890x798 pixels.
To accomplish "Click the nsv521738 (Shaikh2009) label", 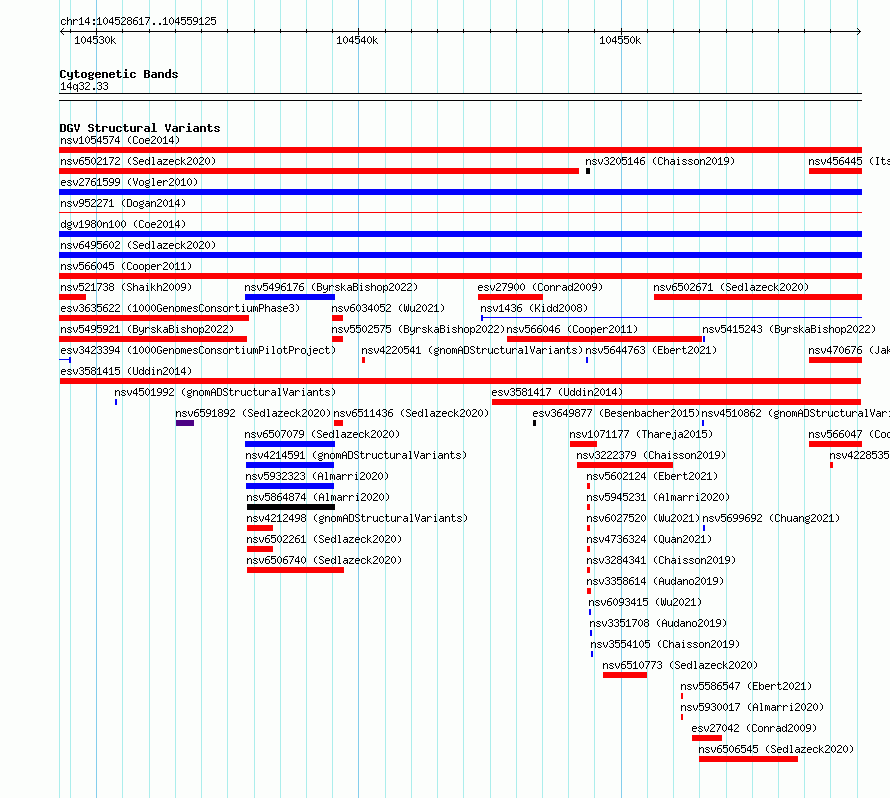I will pos(126,287).
